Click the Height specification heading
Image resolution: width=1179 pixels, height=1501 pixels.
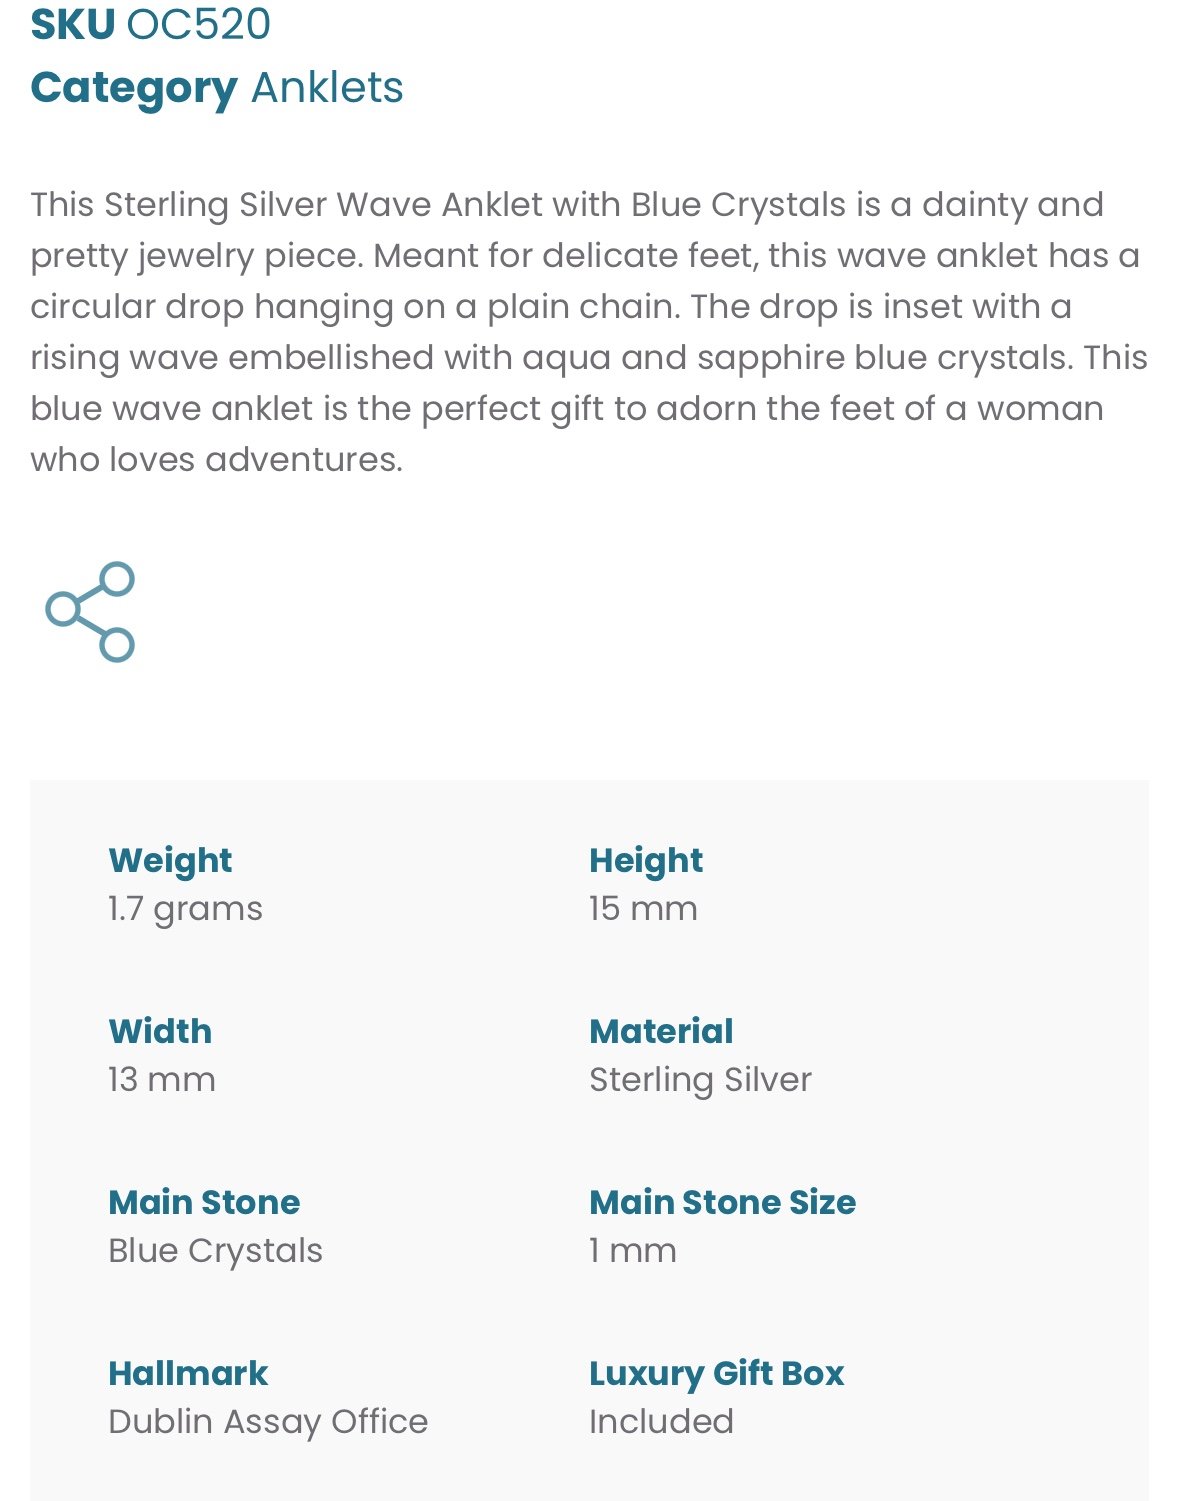[646, 860]
